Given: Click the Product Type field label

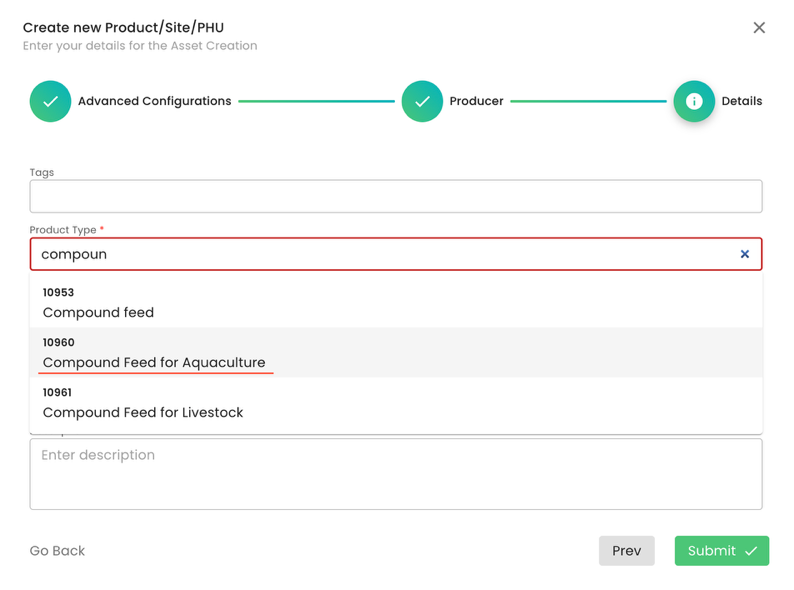Looking at the screenshot, I should pos(62,230).
